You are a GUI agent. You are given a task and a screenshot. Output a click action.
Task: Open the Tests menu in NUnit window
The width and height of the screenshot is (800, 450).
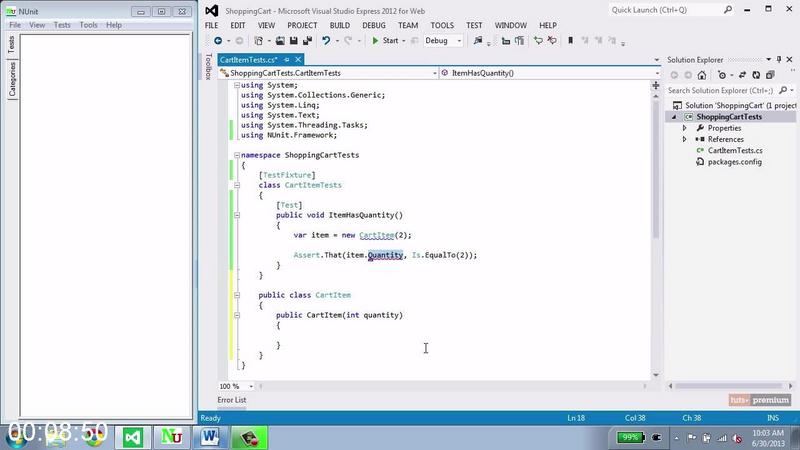pyautogui.click(x=62, y=24)
